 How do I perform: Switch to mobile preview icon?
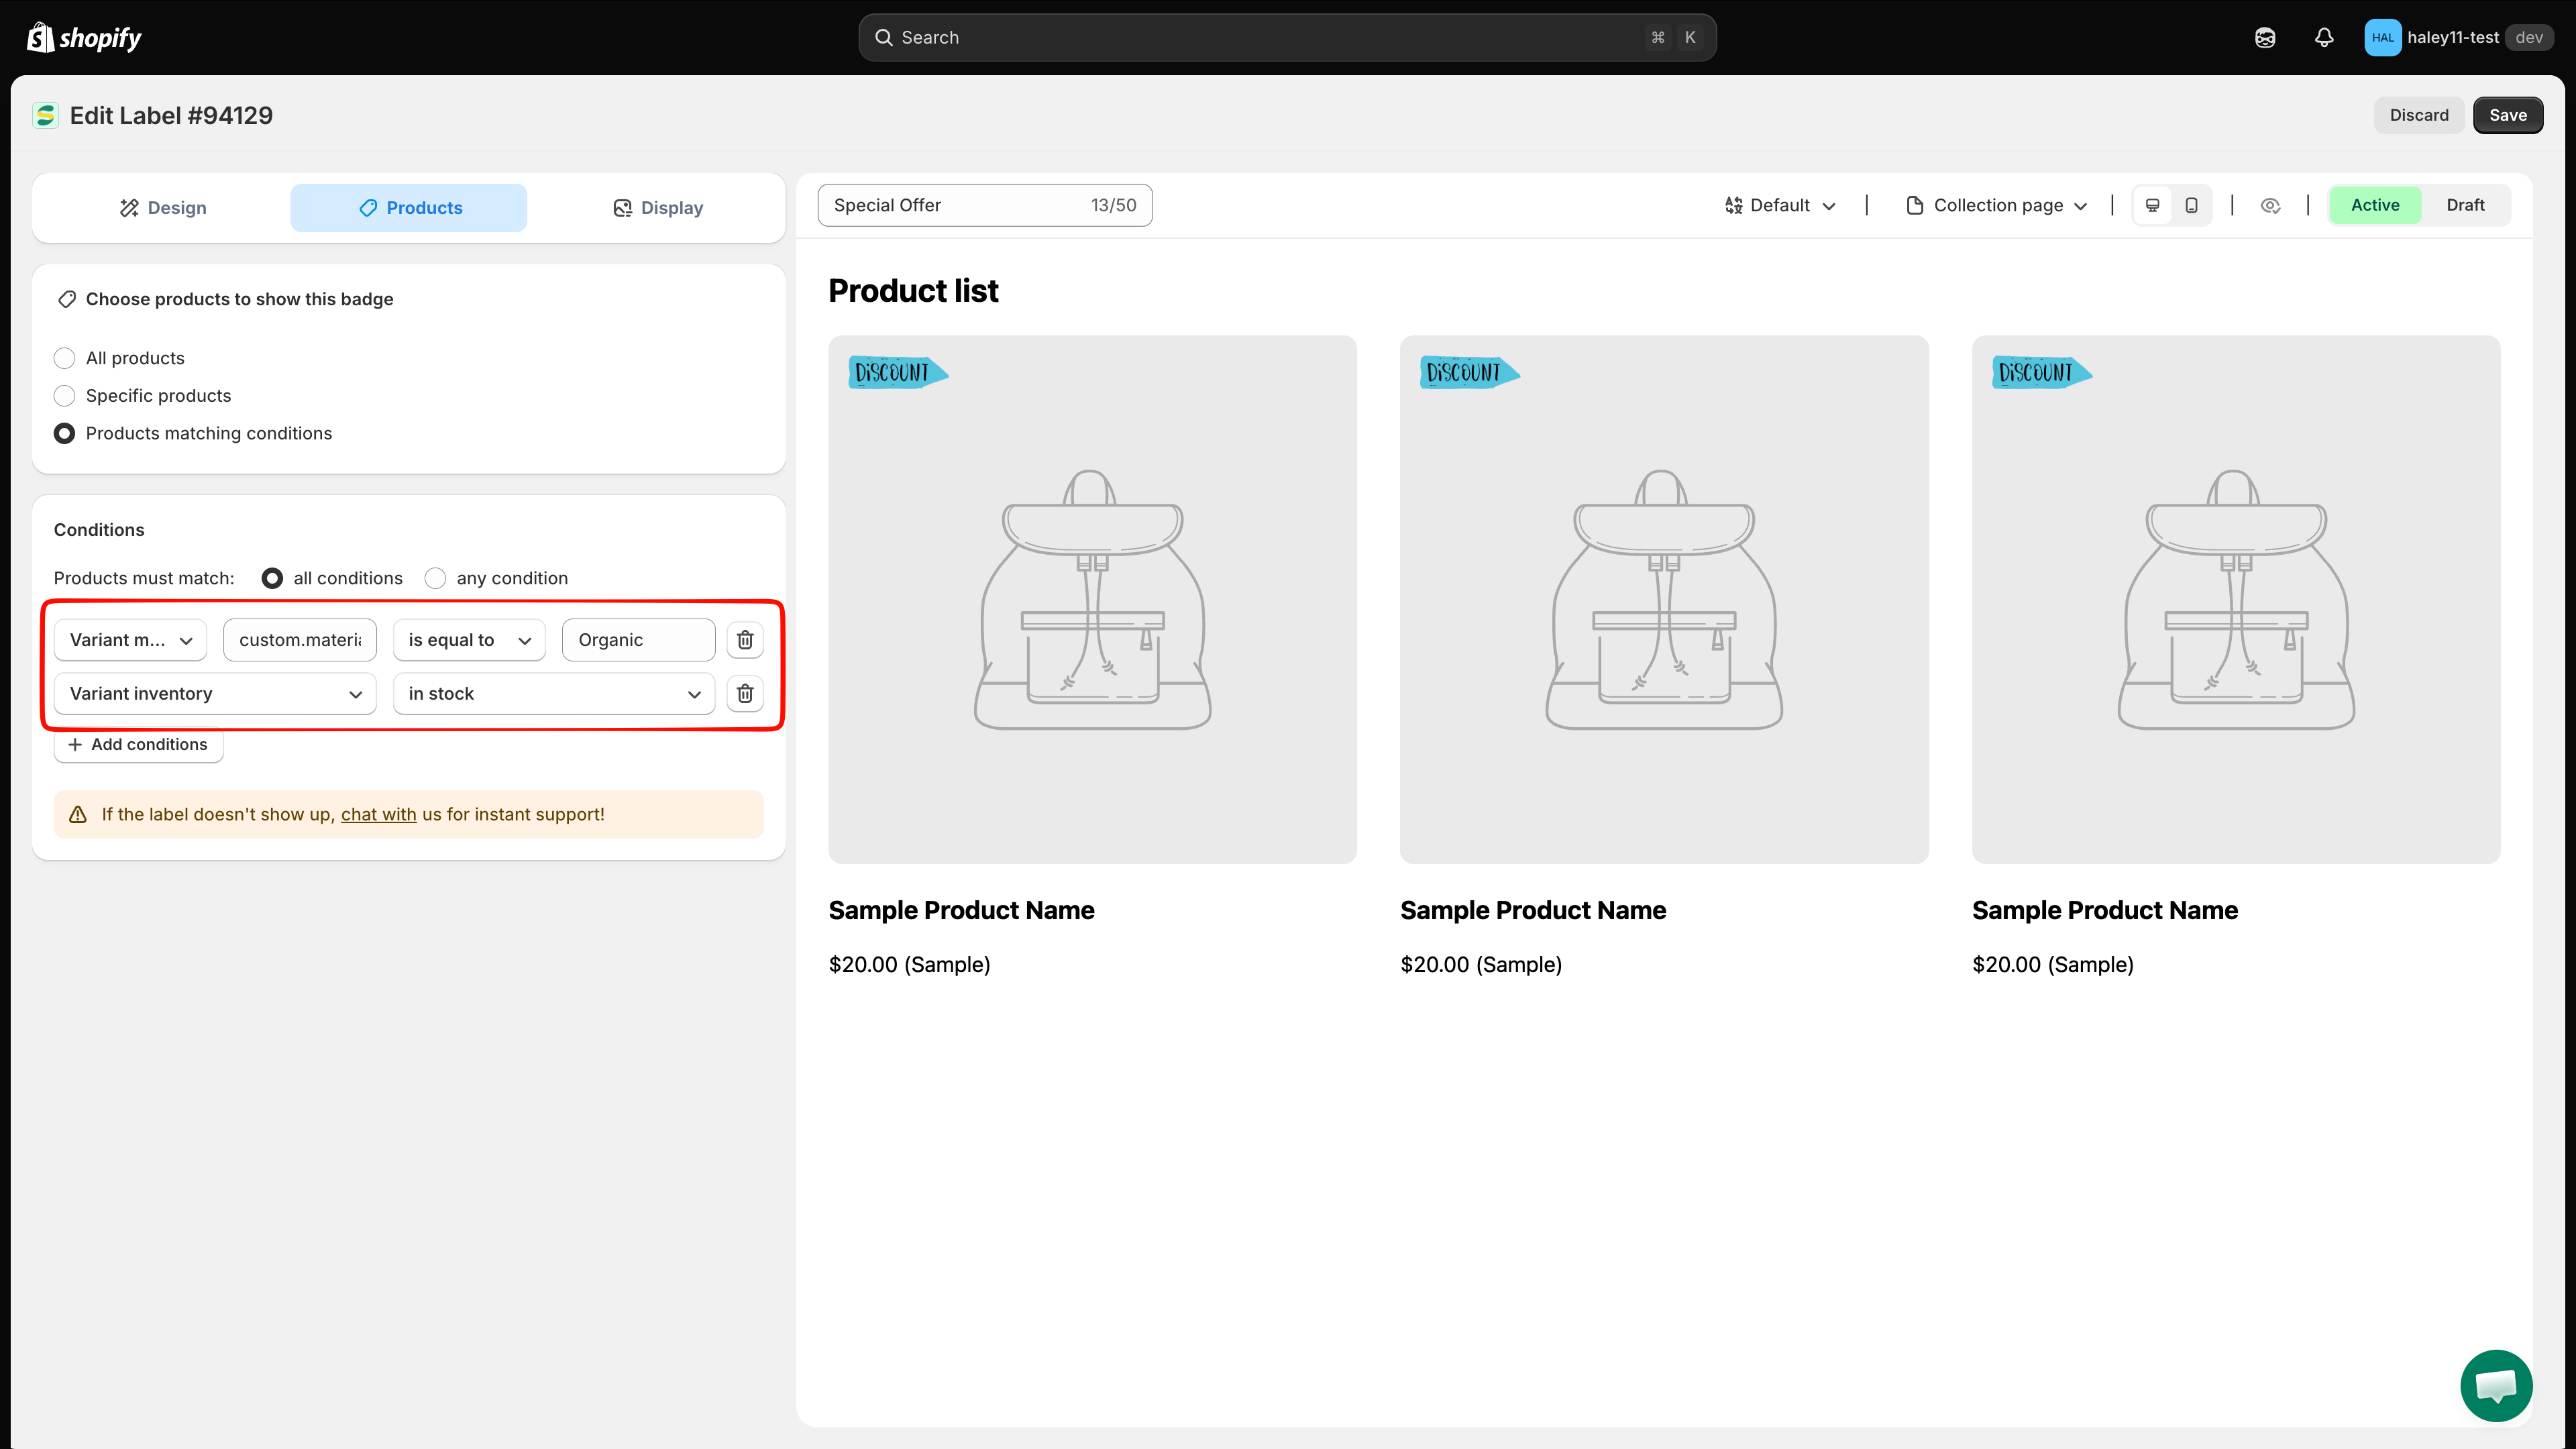point(2191,205)
